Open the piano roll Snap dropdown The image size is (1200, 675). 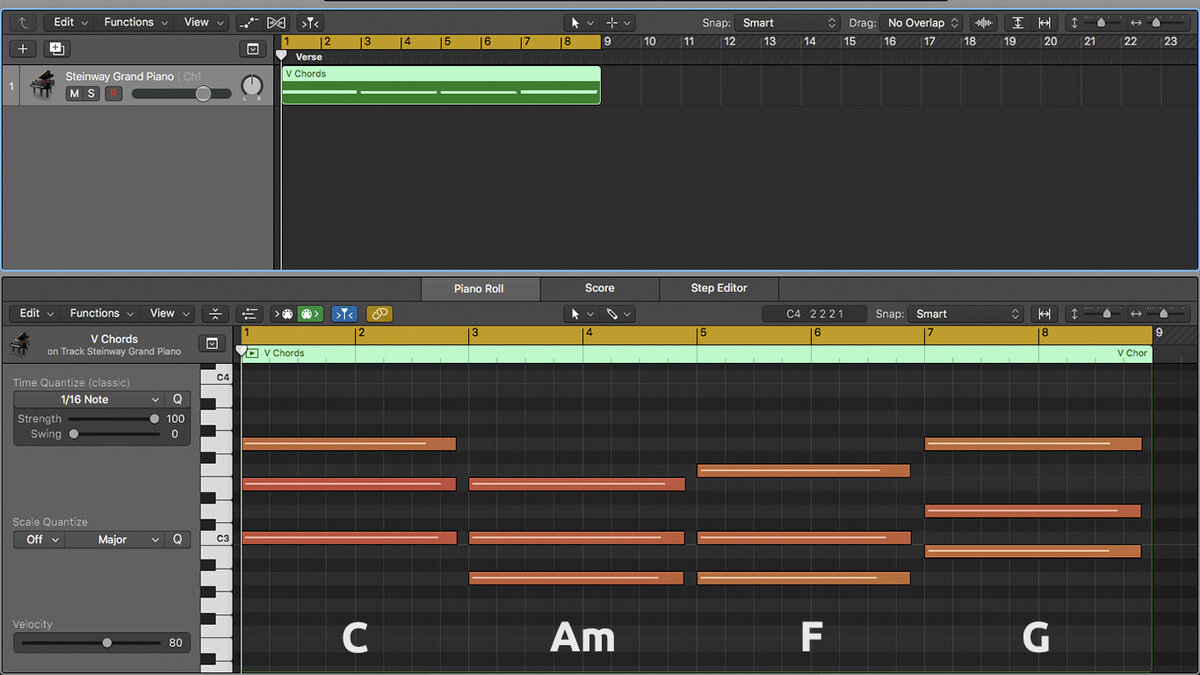[966, 314]
